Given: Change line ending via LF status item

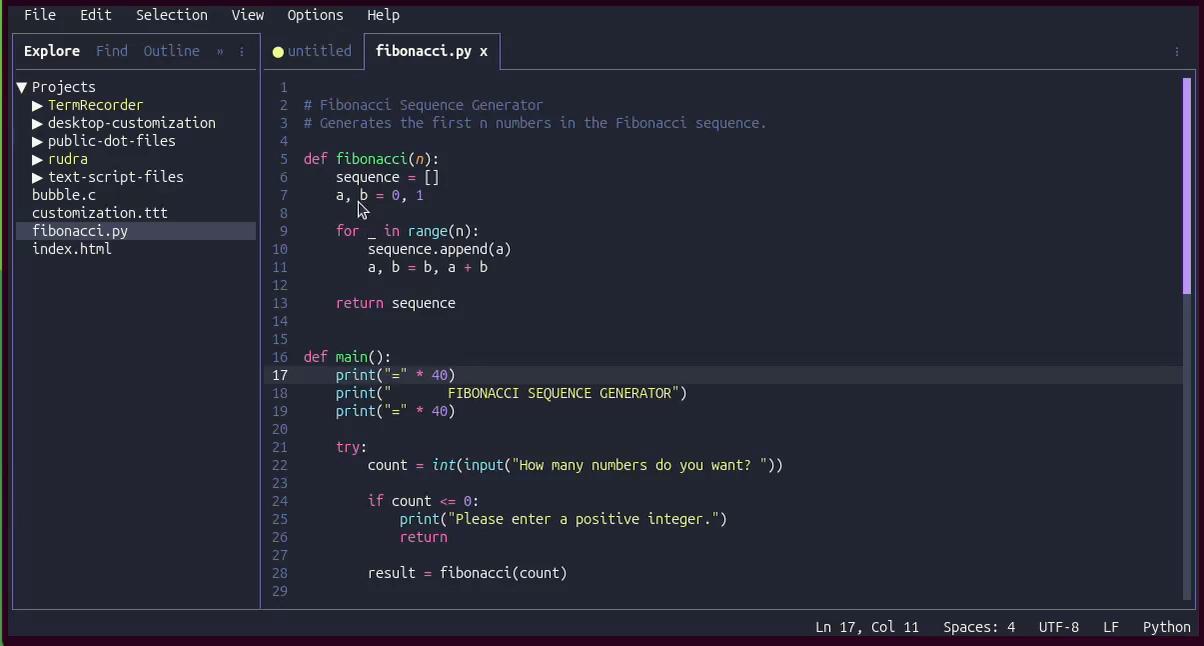Looking at the screenshot, I should (x=1111, y=627).
